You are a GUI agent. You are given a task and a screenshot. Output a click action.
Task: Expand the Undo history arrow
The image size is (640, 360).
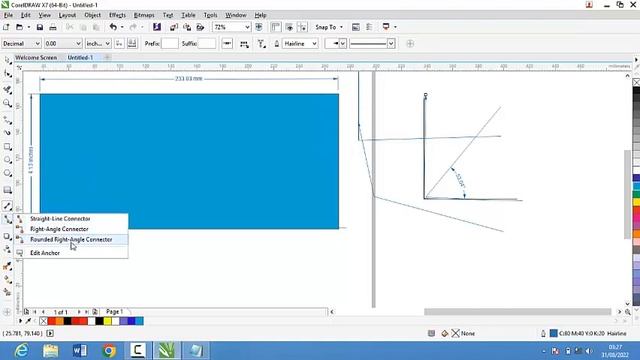(x=122, y=27)
